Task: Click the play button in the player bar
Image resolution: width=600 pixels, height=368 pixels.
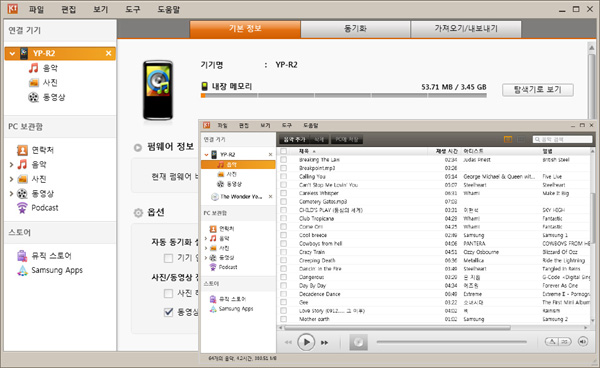Action: [306, 342]
